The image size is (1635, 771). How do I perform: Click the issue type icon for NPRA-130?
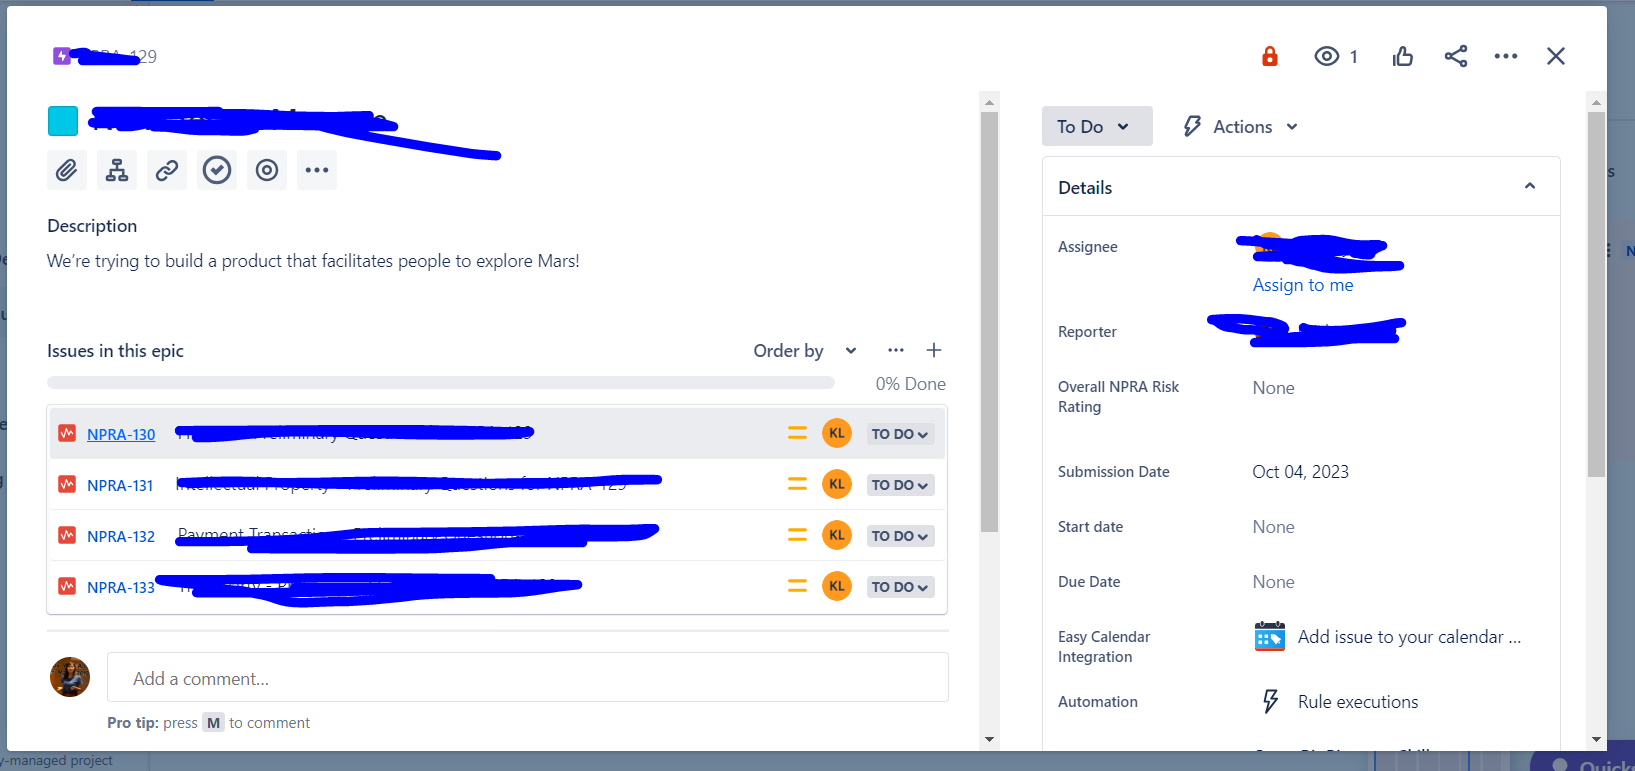67,433
